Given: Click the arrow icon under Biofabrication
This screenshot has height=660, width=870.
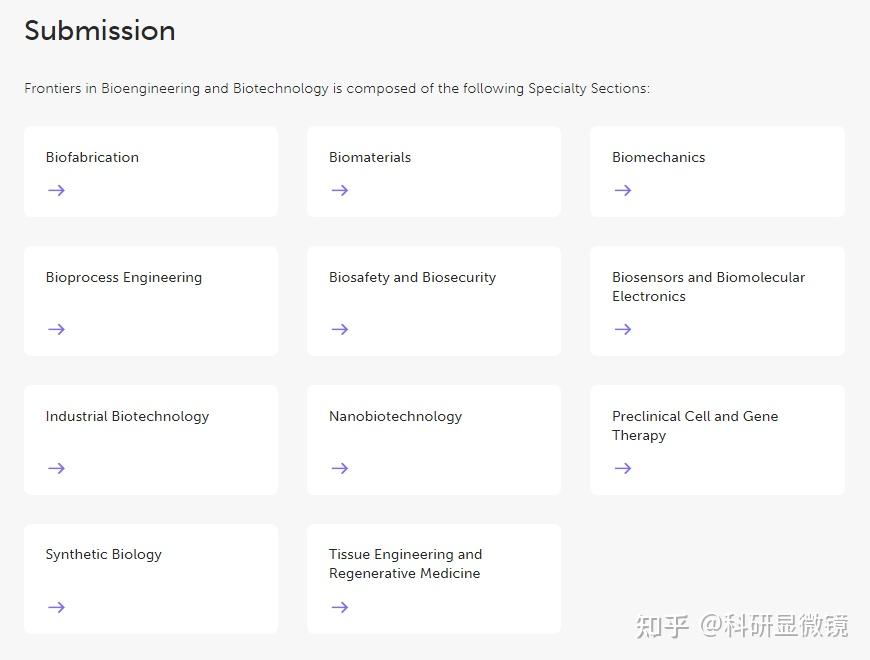Looking at the screenshot, I should coord(56,190).
